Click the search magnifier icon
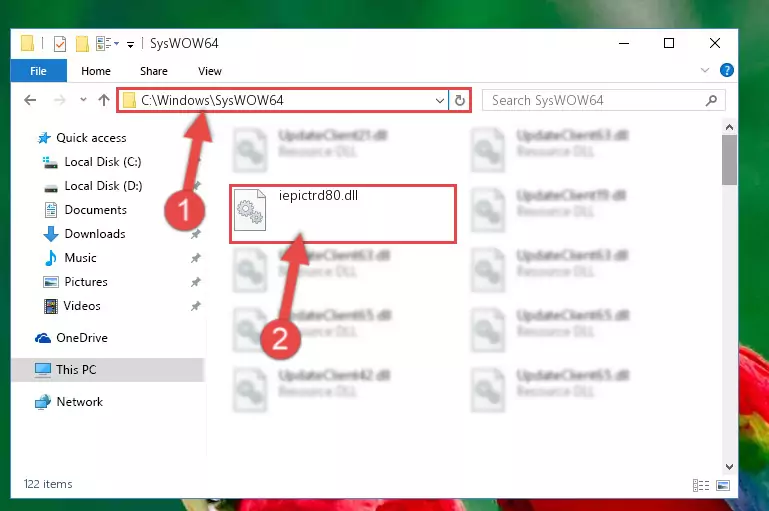 (711, 101)
